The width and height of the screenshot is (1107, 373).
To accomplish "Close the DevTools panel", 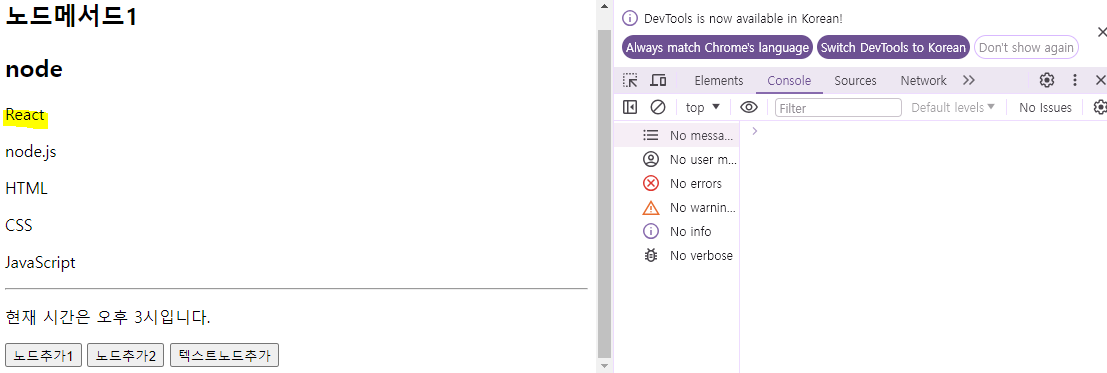I will pyautogui.click(x=1101, y=81).
